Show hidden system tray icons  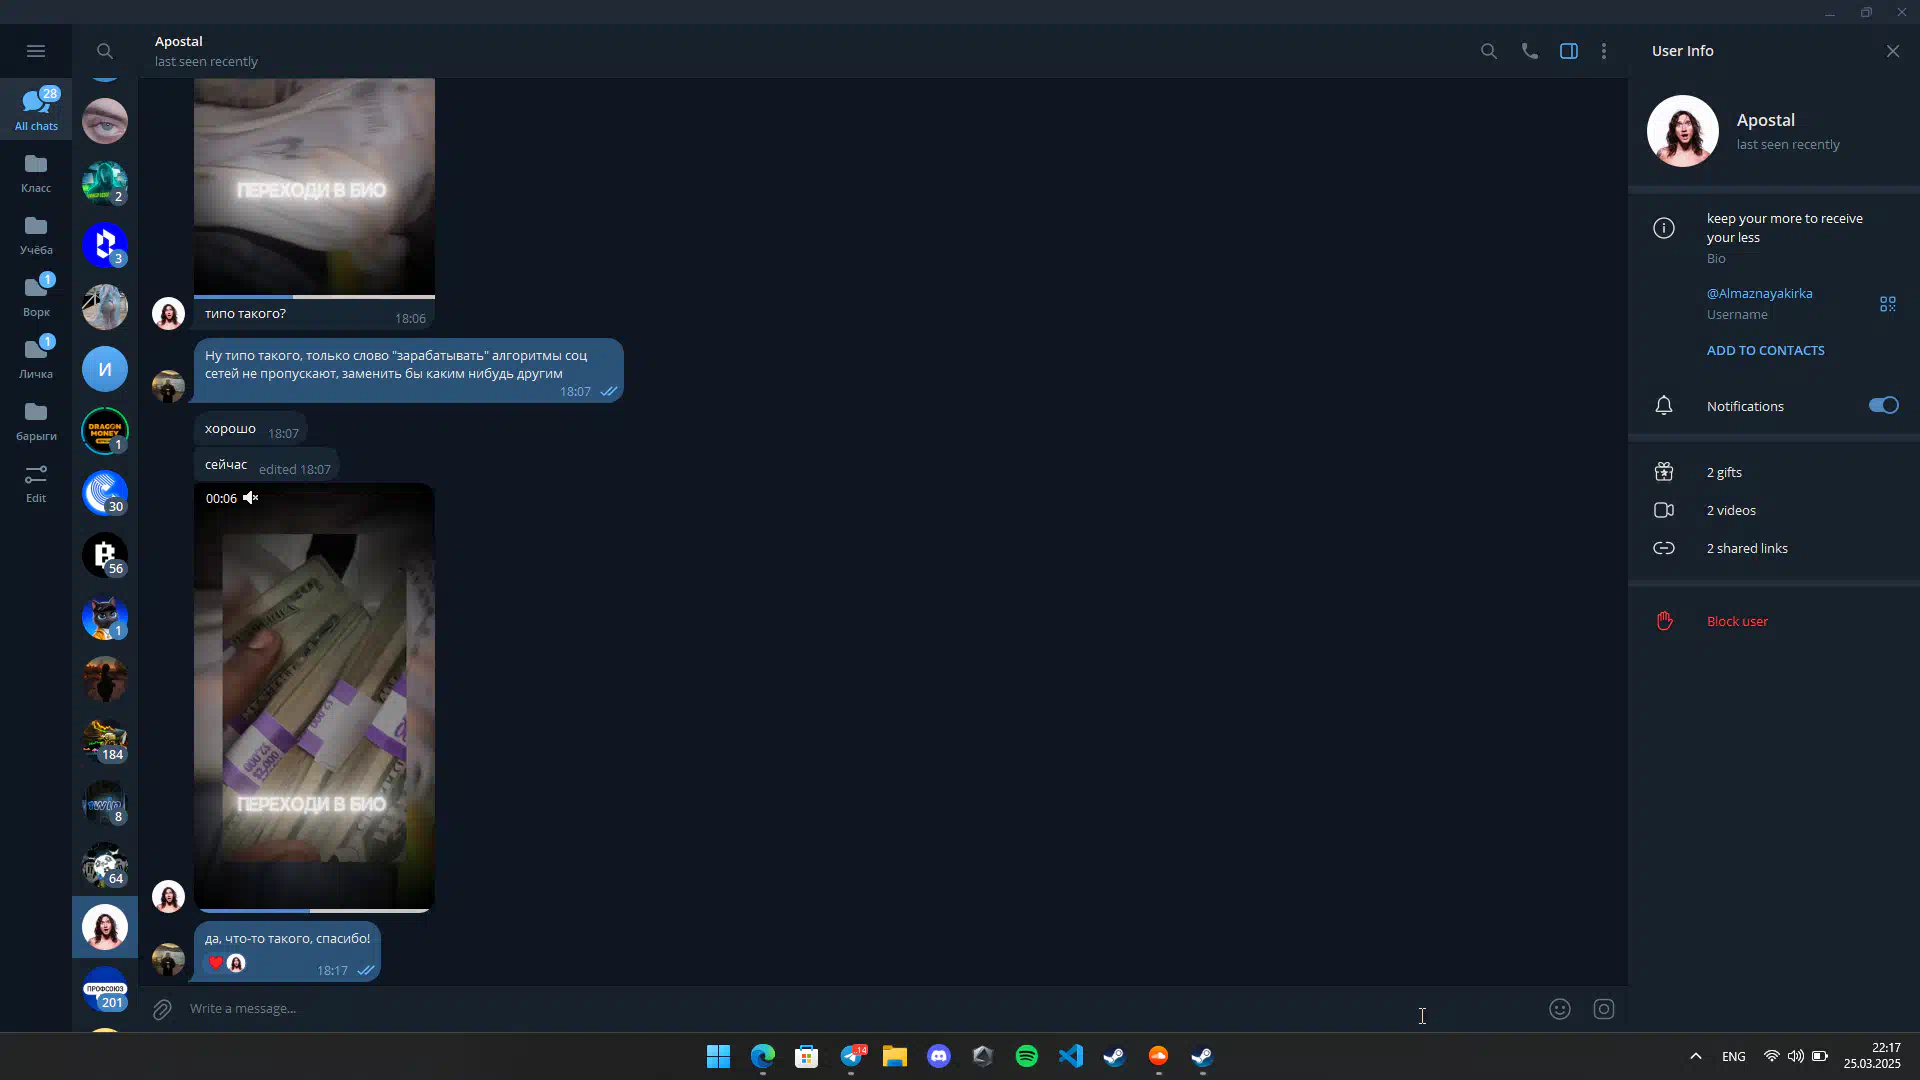click(1695, 1056)
